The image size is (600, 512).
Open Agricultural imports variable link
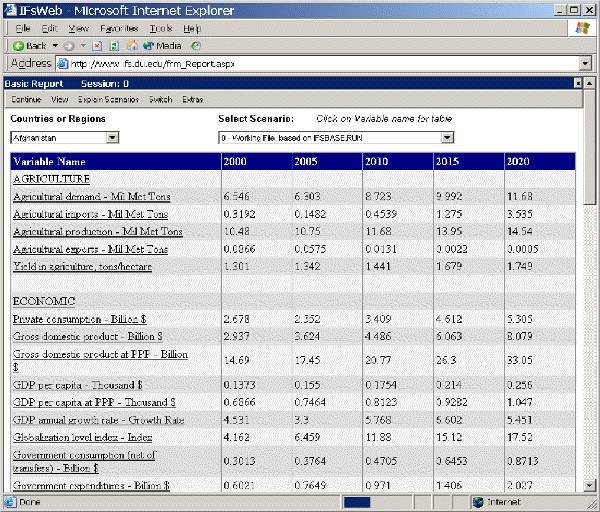pyautogui.click(x=90, y=214)
